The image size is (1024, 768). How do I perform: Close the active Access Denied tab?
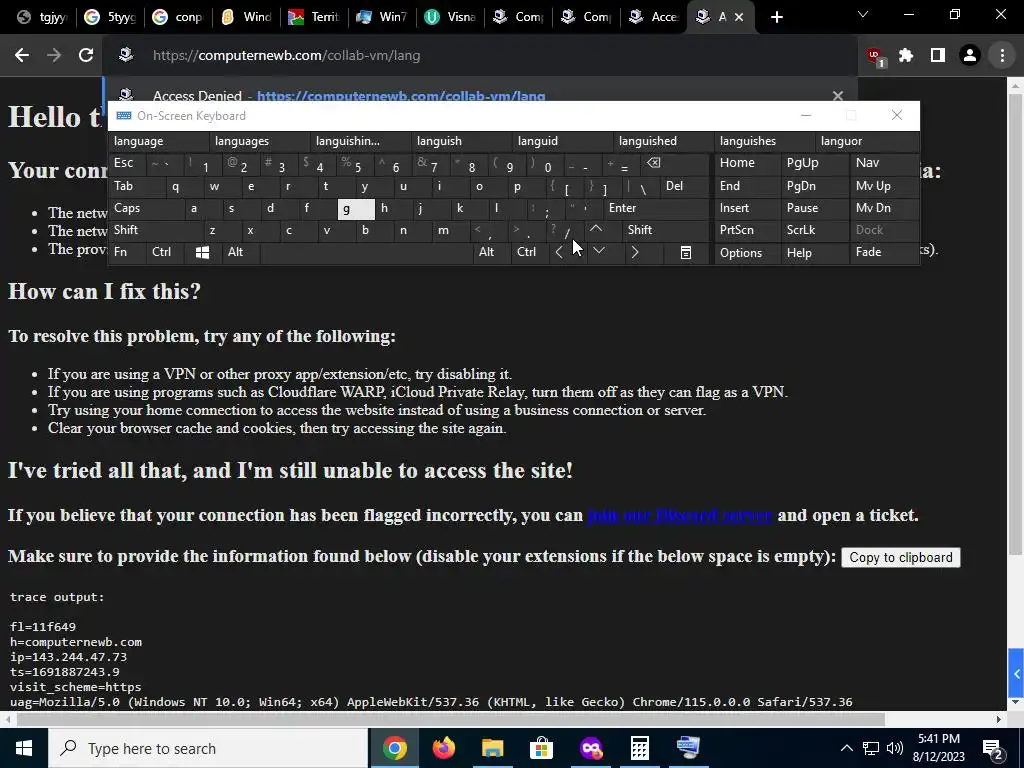(x=739, y=17)
